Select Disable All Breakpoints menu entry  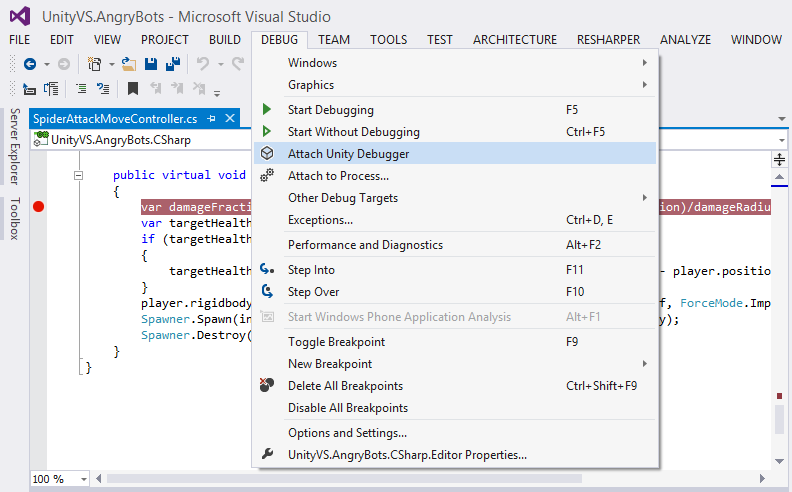tap(455, 408)
